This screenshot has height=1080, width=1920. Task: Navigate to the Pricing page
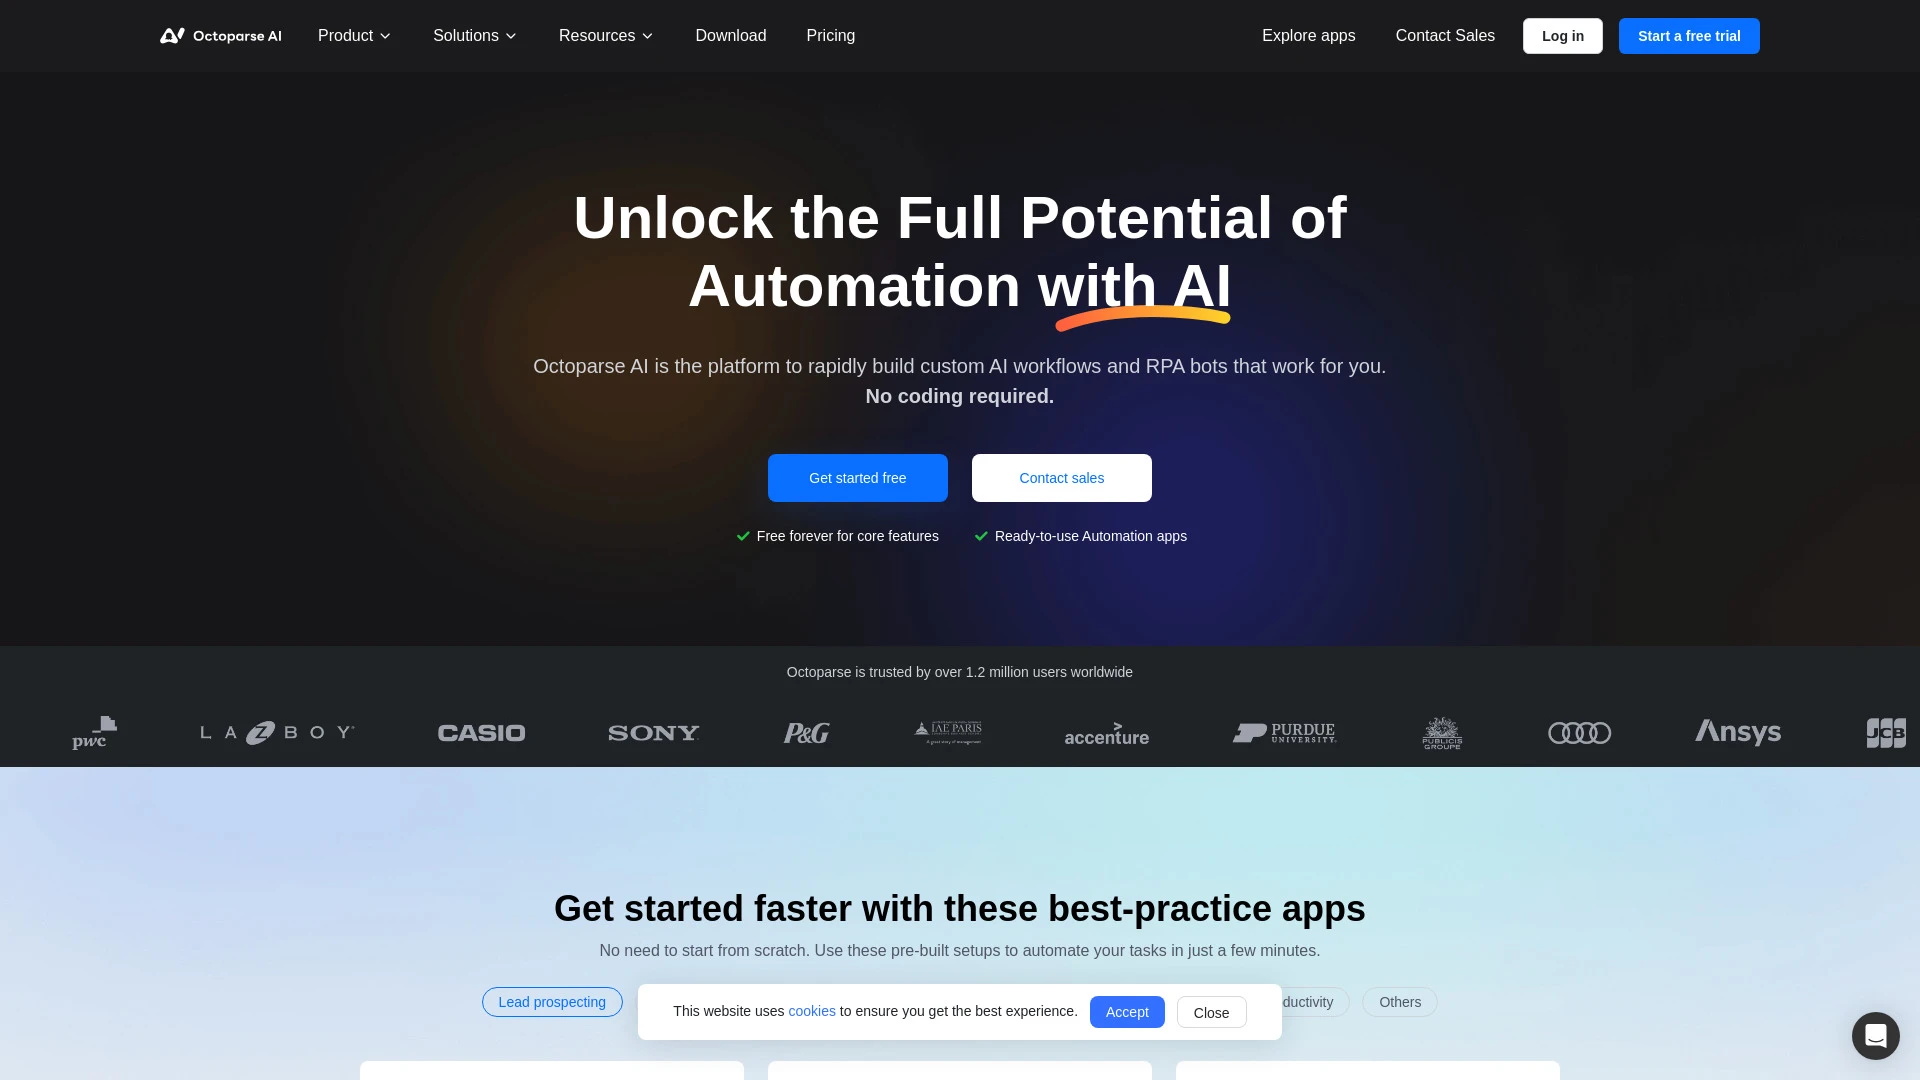click(831, 36)
